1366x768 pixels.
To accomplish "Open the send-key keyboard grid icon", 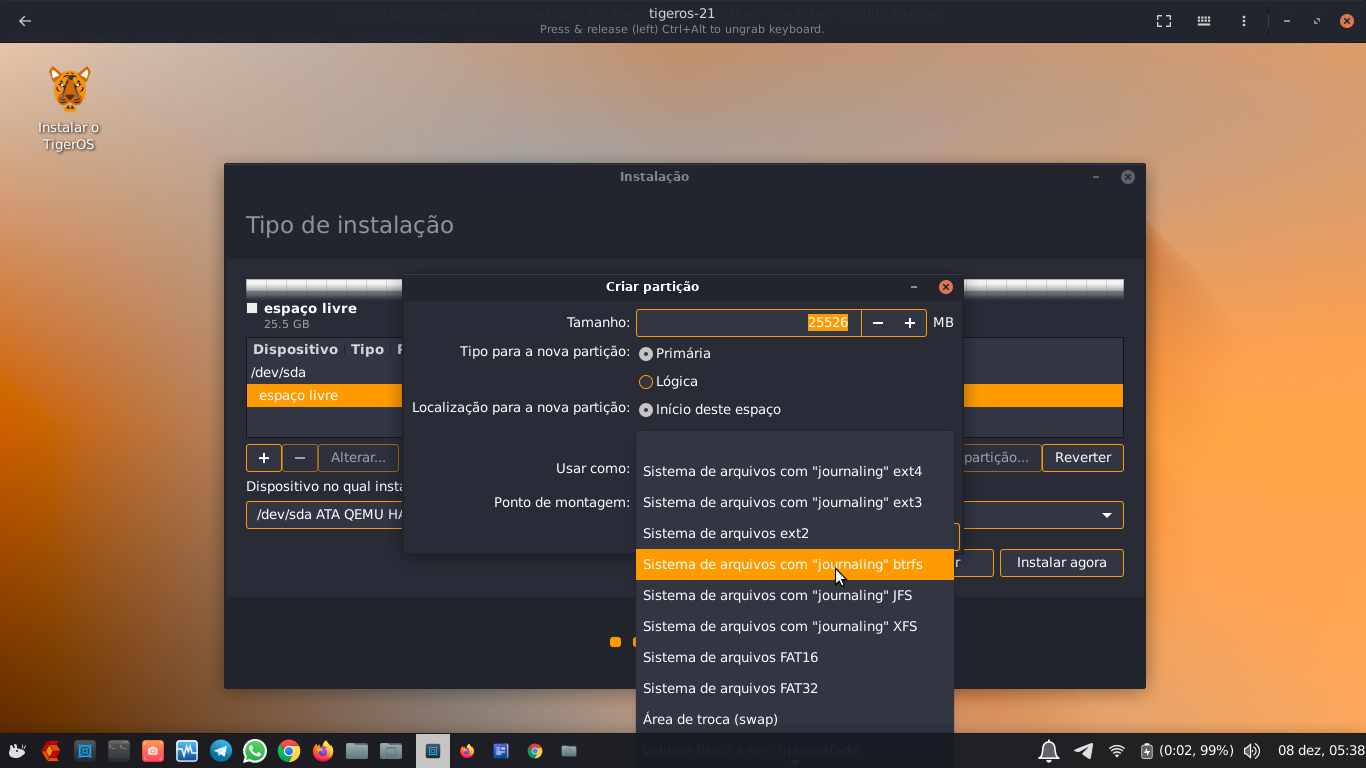I will tap(1204, 21).
